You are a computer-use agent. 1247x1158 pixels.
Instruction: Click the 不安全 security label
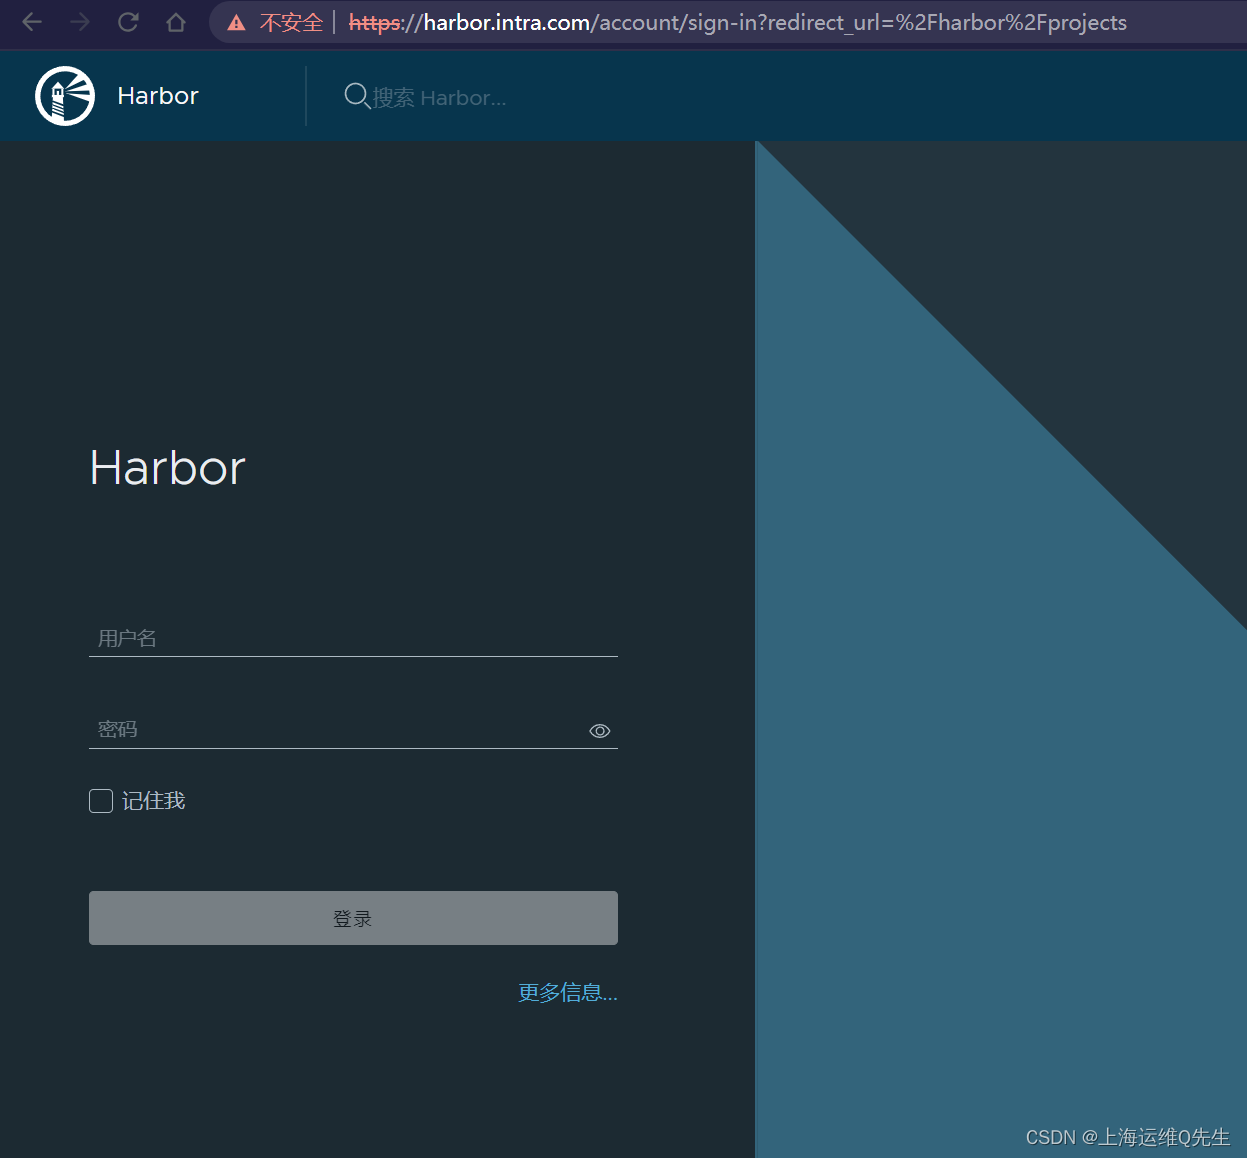click(x=291, y=22)
